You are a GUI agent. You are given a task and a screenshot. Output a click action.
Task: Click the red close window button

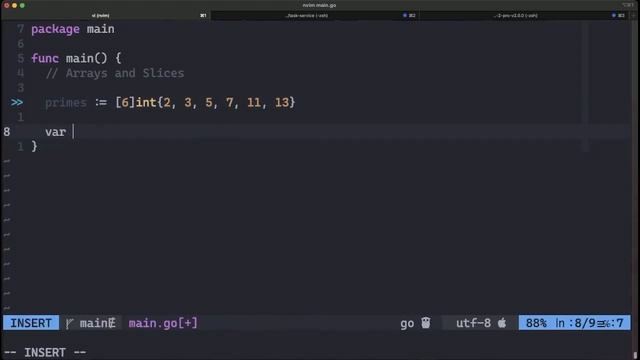point(6,5)
